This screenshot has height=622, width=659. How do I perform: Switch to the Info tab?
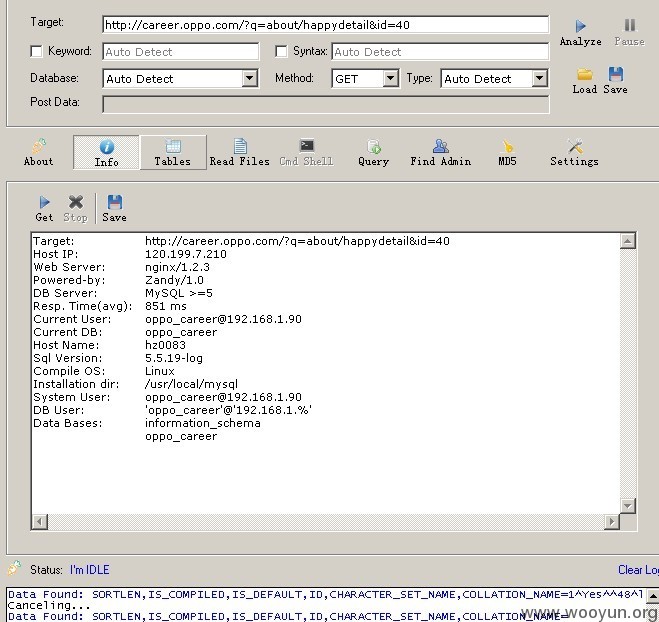tap(106, 153)
